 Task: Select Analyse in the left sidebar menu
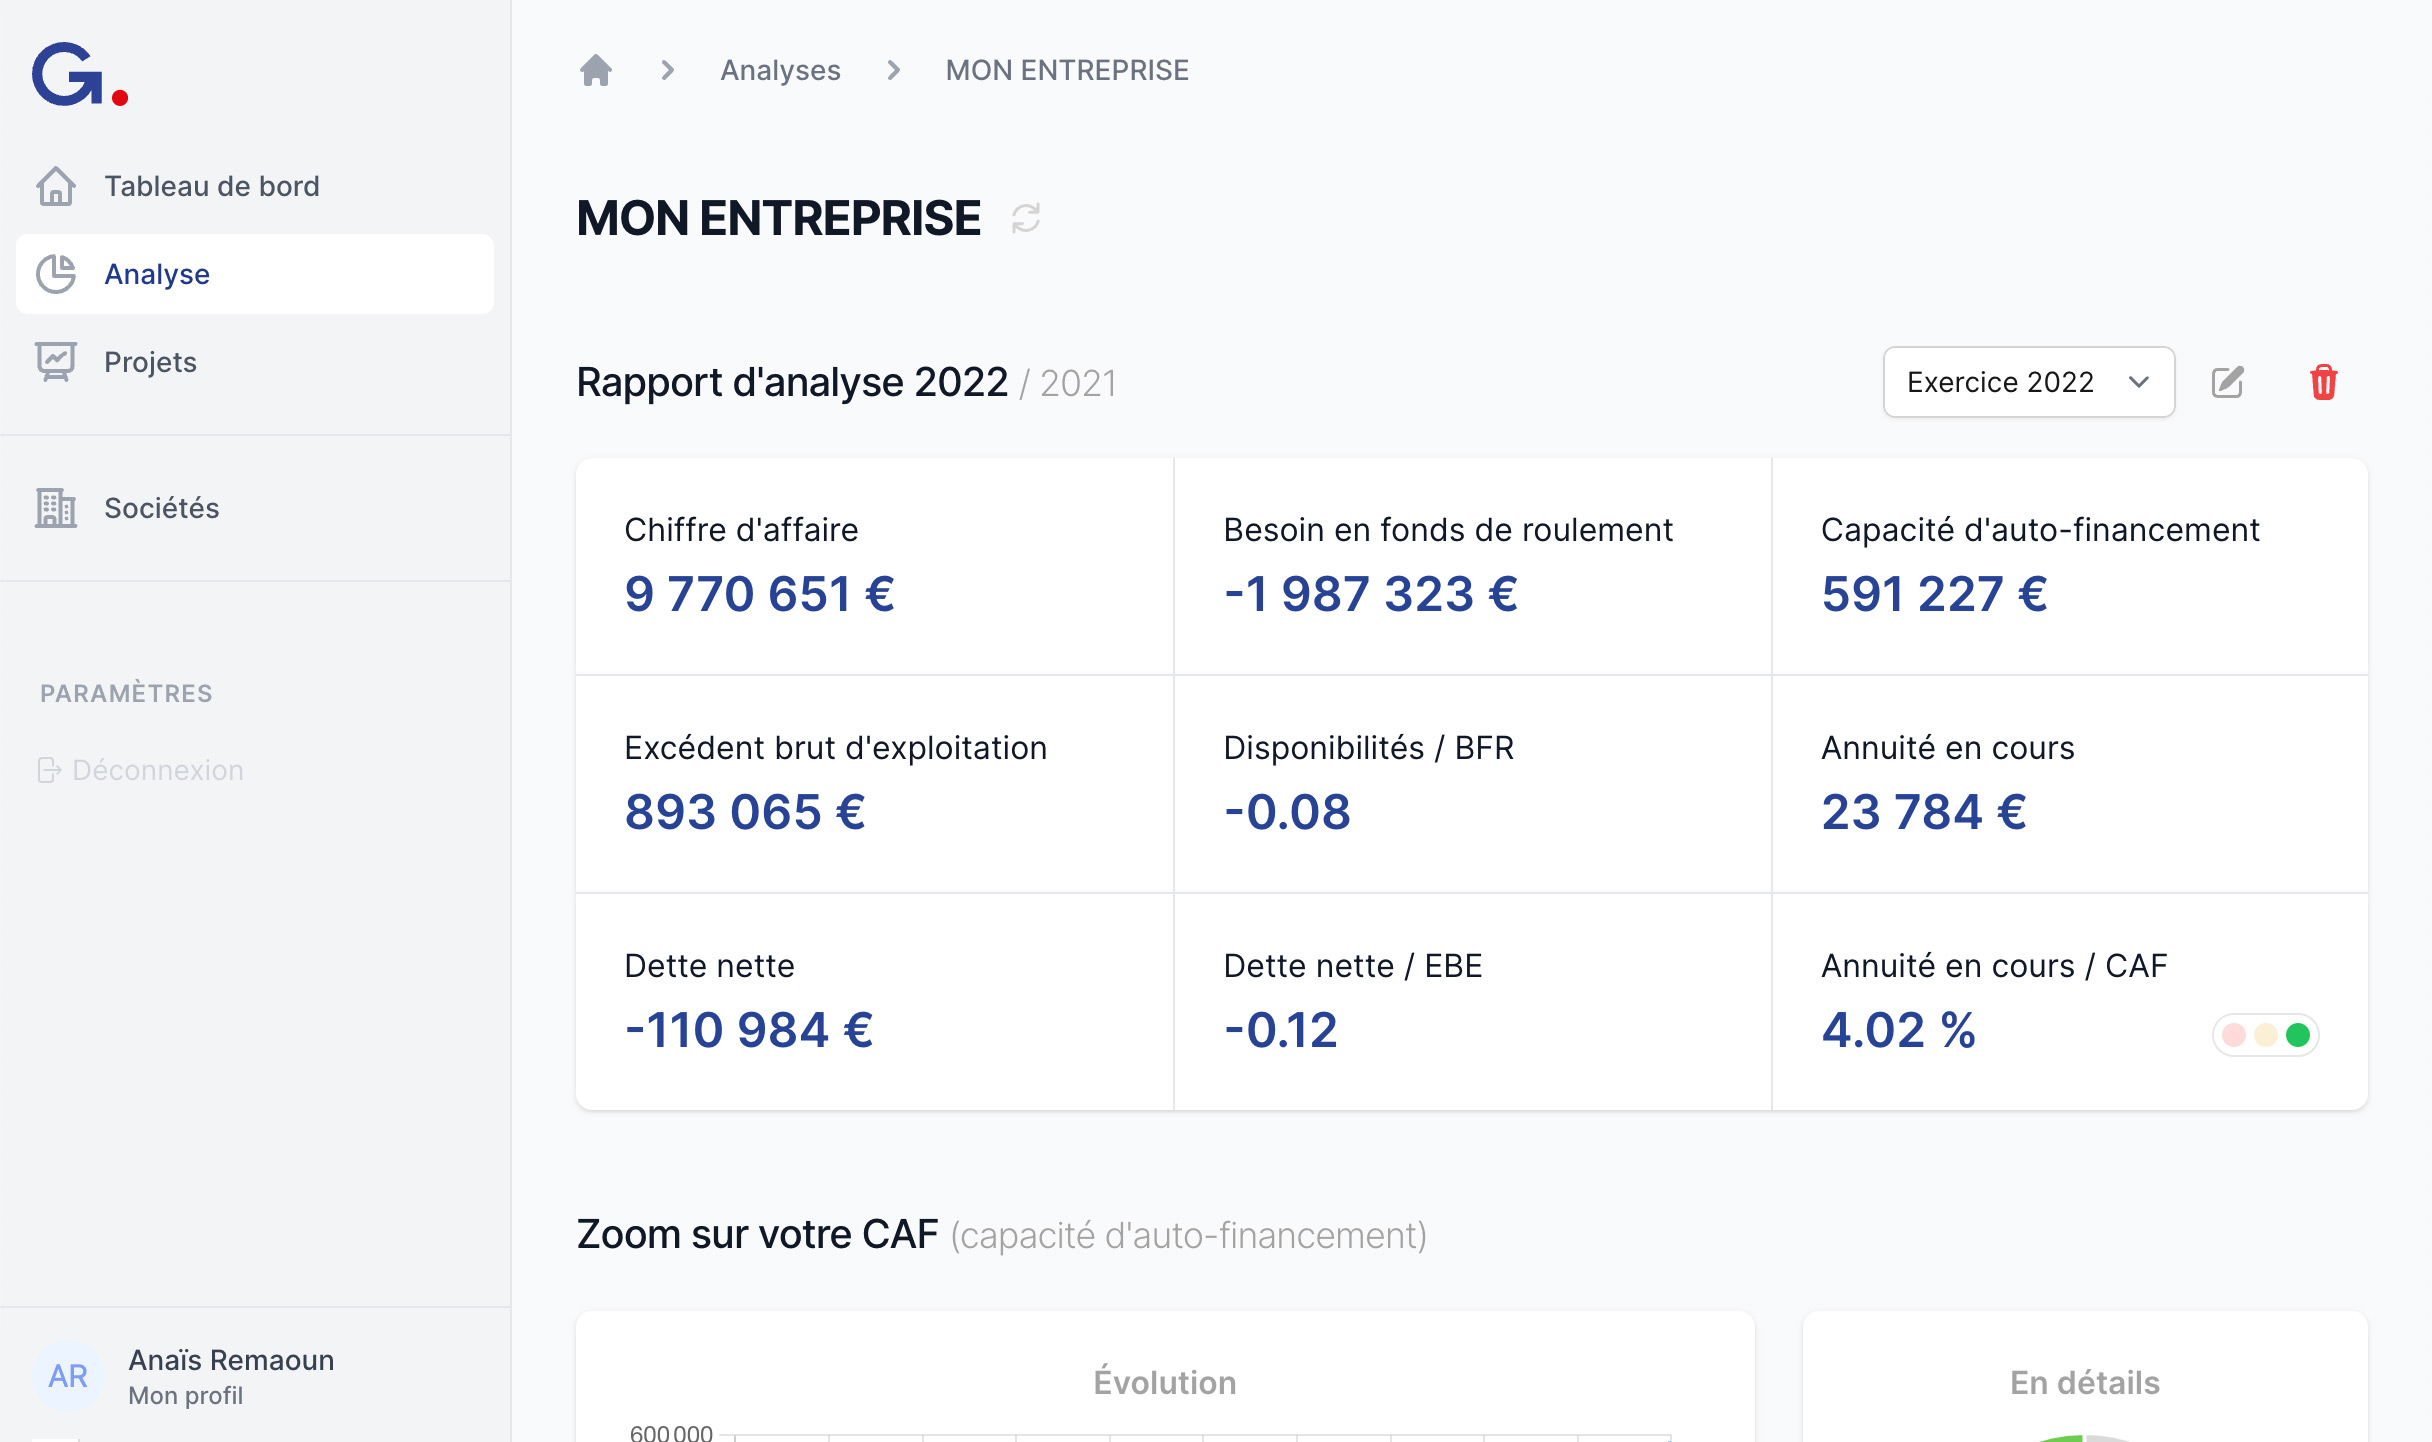[x=157, y=273]
